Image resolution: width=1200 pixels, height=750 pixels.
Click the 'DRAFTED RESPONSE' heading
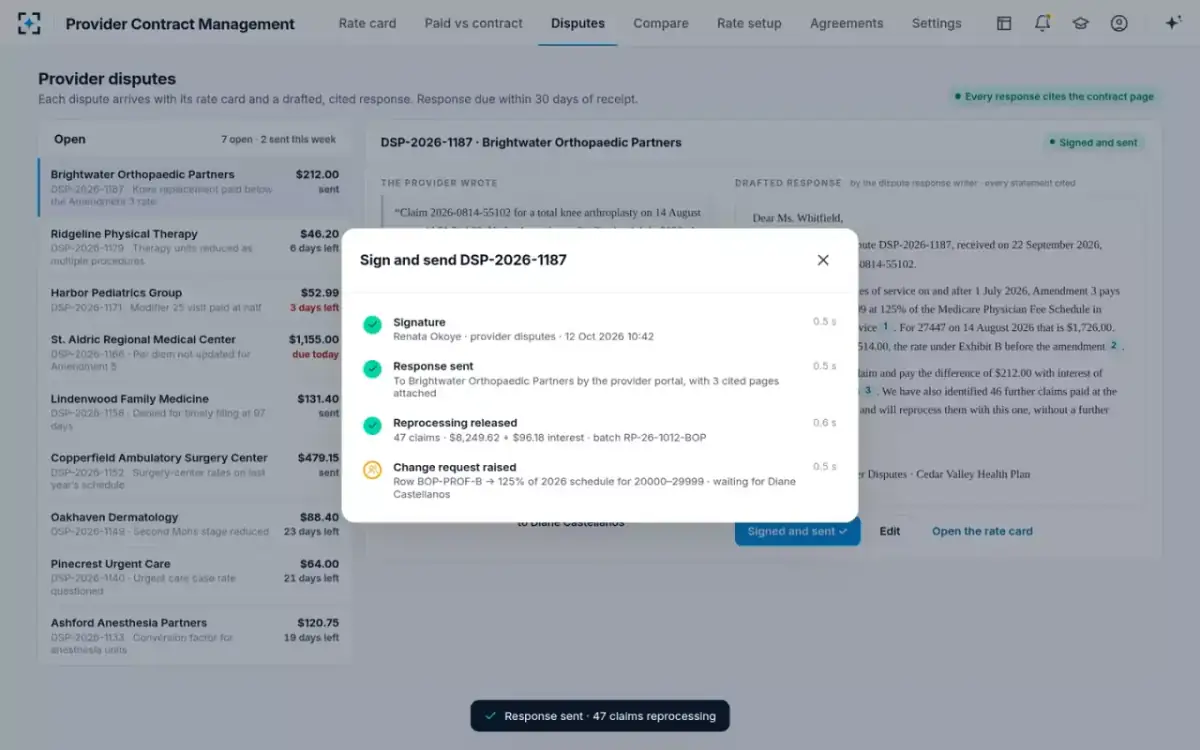[x=788, y=184]
